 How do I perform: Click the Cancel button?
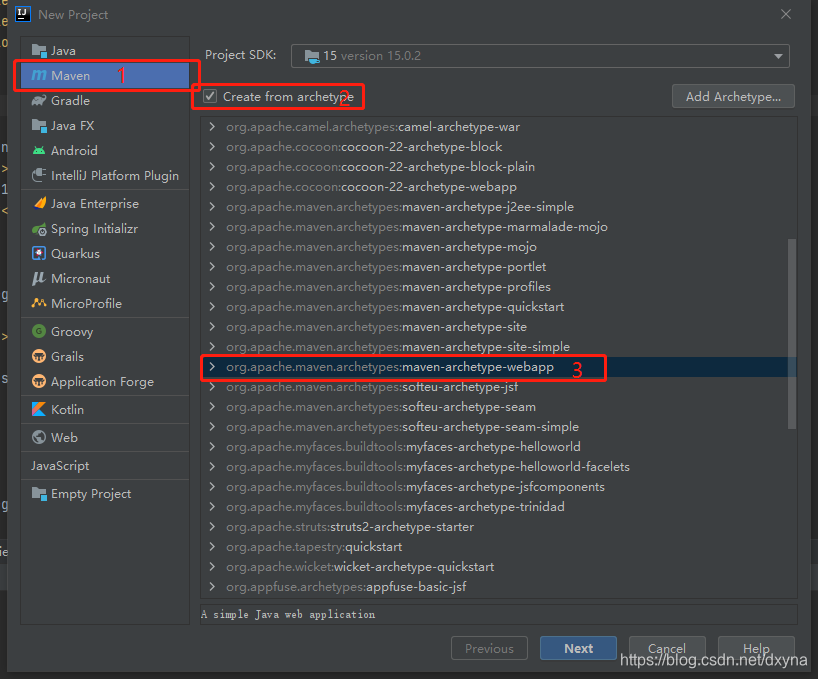667,648
